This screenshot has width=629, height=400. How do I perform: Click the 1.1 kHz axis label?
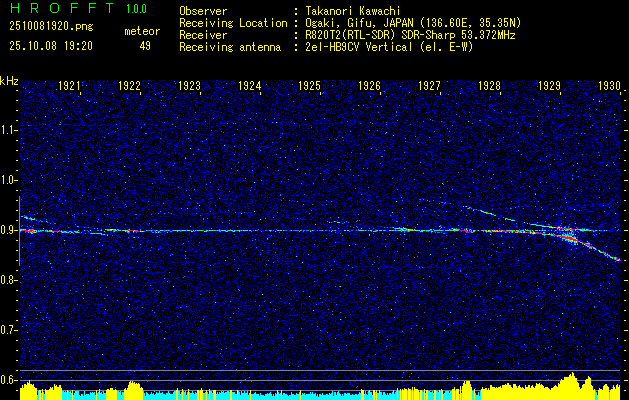(8, 130)
